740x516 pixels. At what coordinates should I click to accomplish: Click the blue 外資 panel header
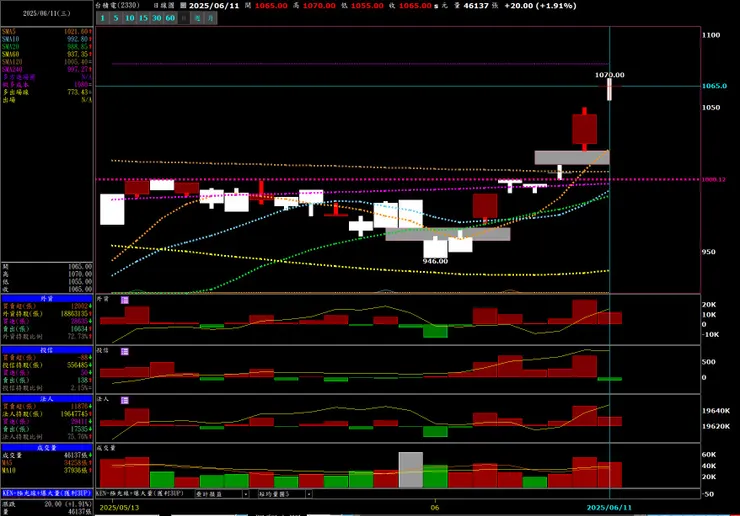click(x=47, y=299)
